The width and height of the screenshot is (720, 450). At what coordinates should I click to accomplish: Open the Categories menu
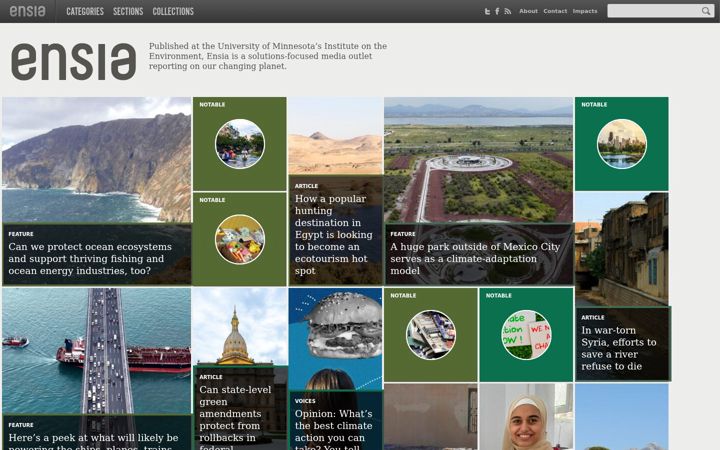coord(85,11)
